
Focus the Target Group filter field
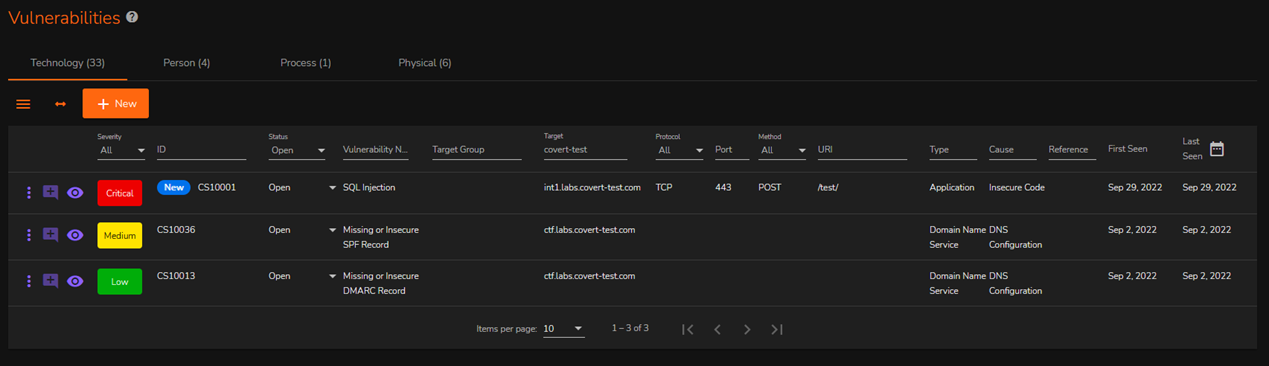pyautogui.click(x=477, y=150)
